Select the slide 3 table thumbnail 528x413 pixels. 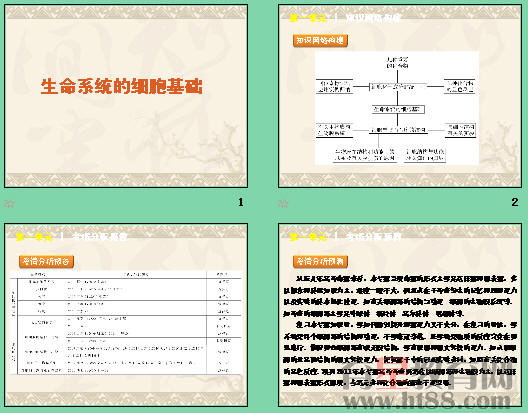(126, 315)
